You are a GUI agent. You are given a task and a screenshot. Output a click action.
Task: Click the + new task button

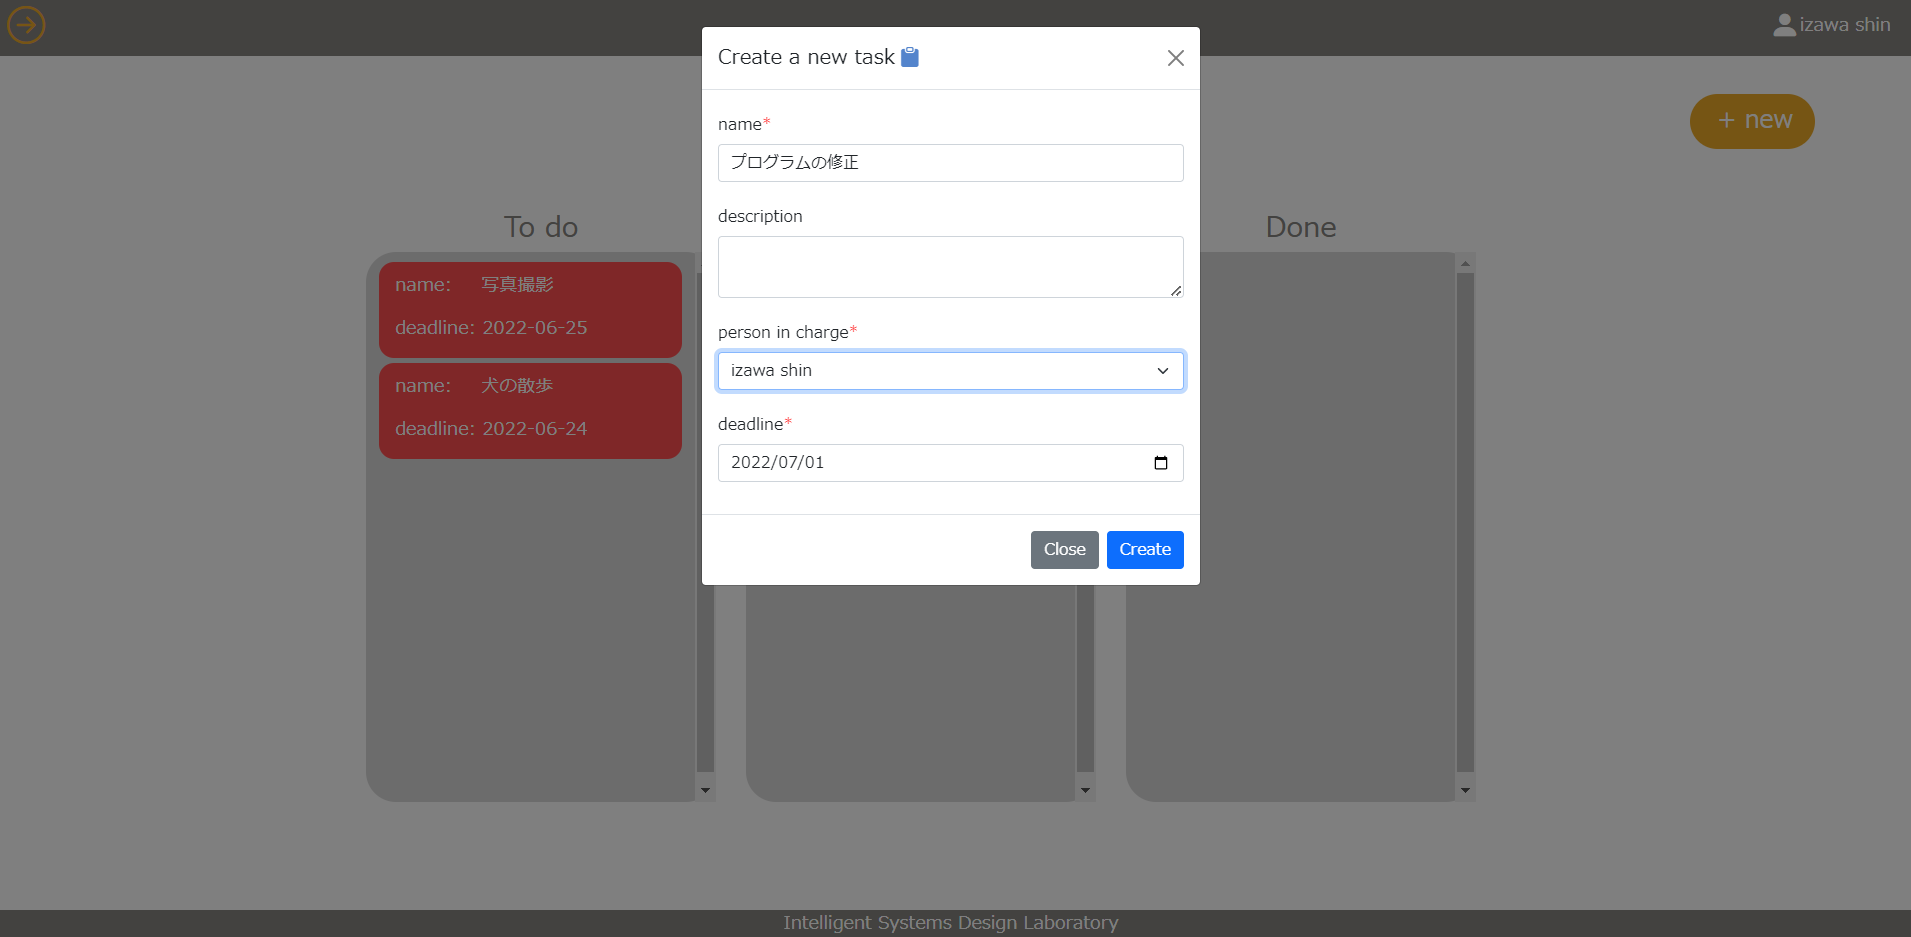[x=1752, y=121]
